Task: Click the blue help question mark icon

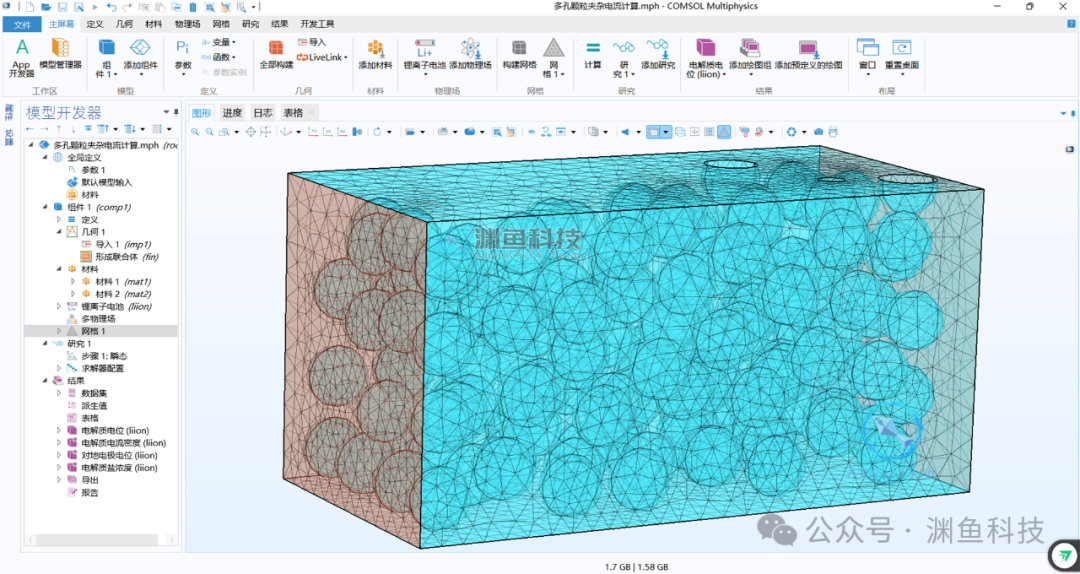Action: [x=1071, y=24]
